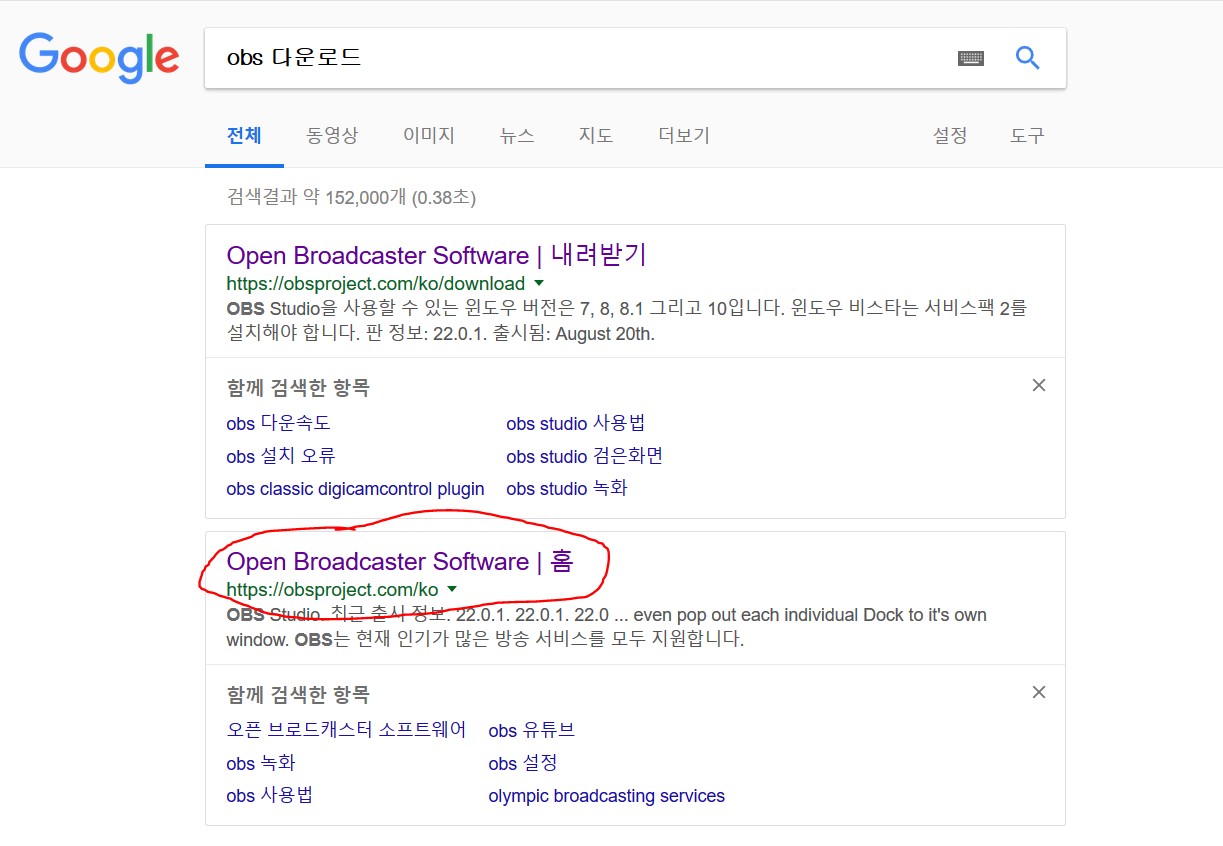Switch to the 동영상 tab
1223x846 pixels.
tap(331, 136)
